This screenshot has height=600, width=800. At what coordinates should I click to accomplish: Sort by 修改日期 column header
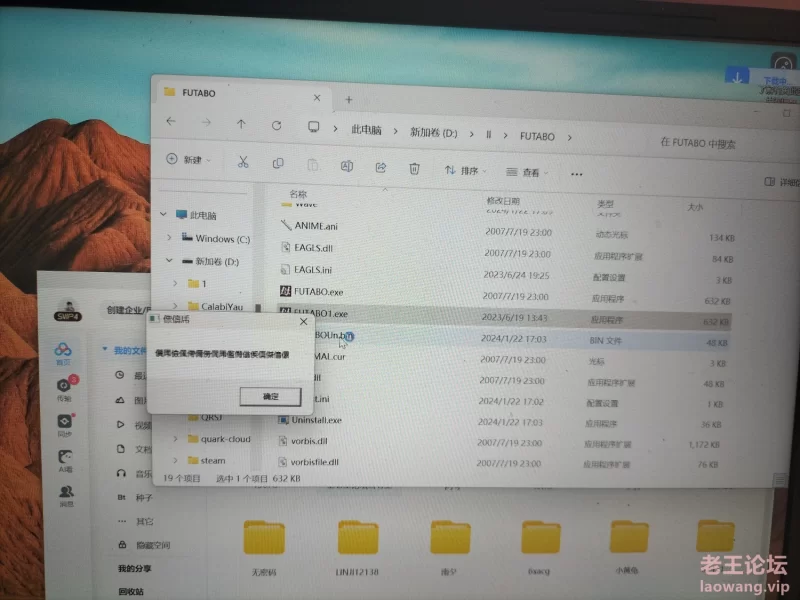(503, 201)
